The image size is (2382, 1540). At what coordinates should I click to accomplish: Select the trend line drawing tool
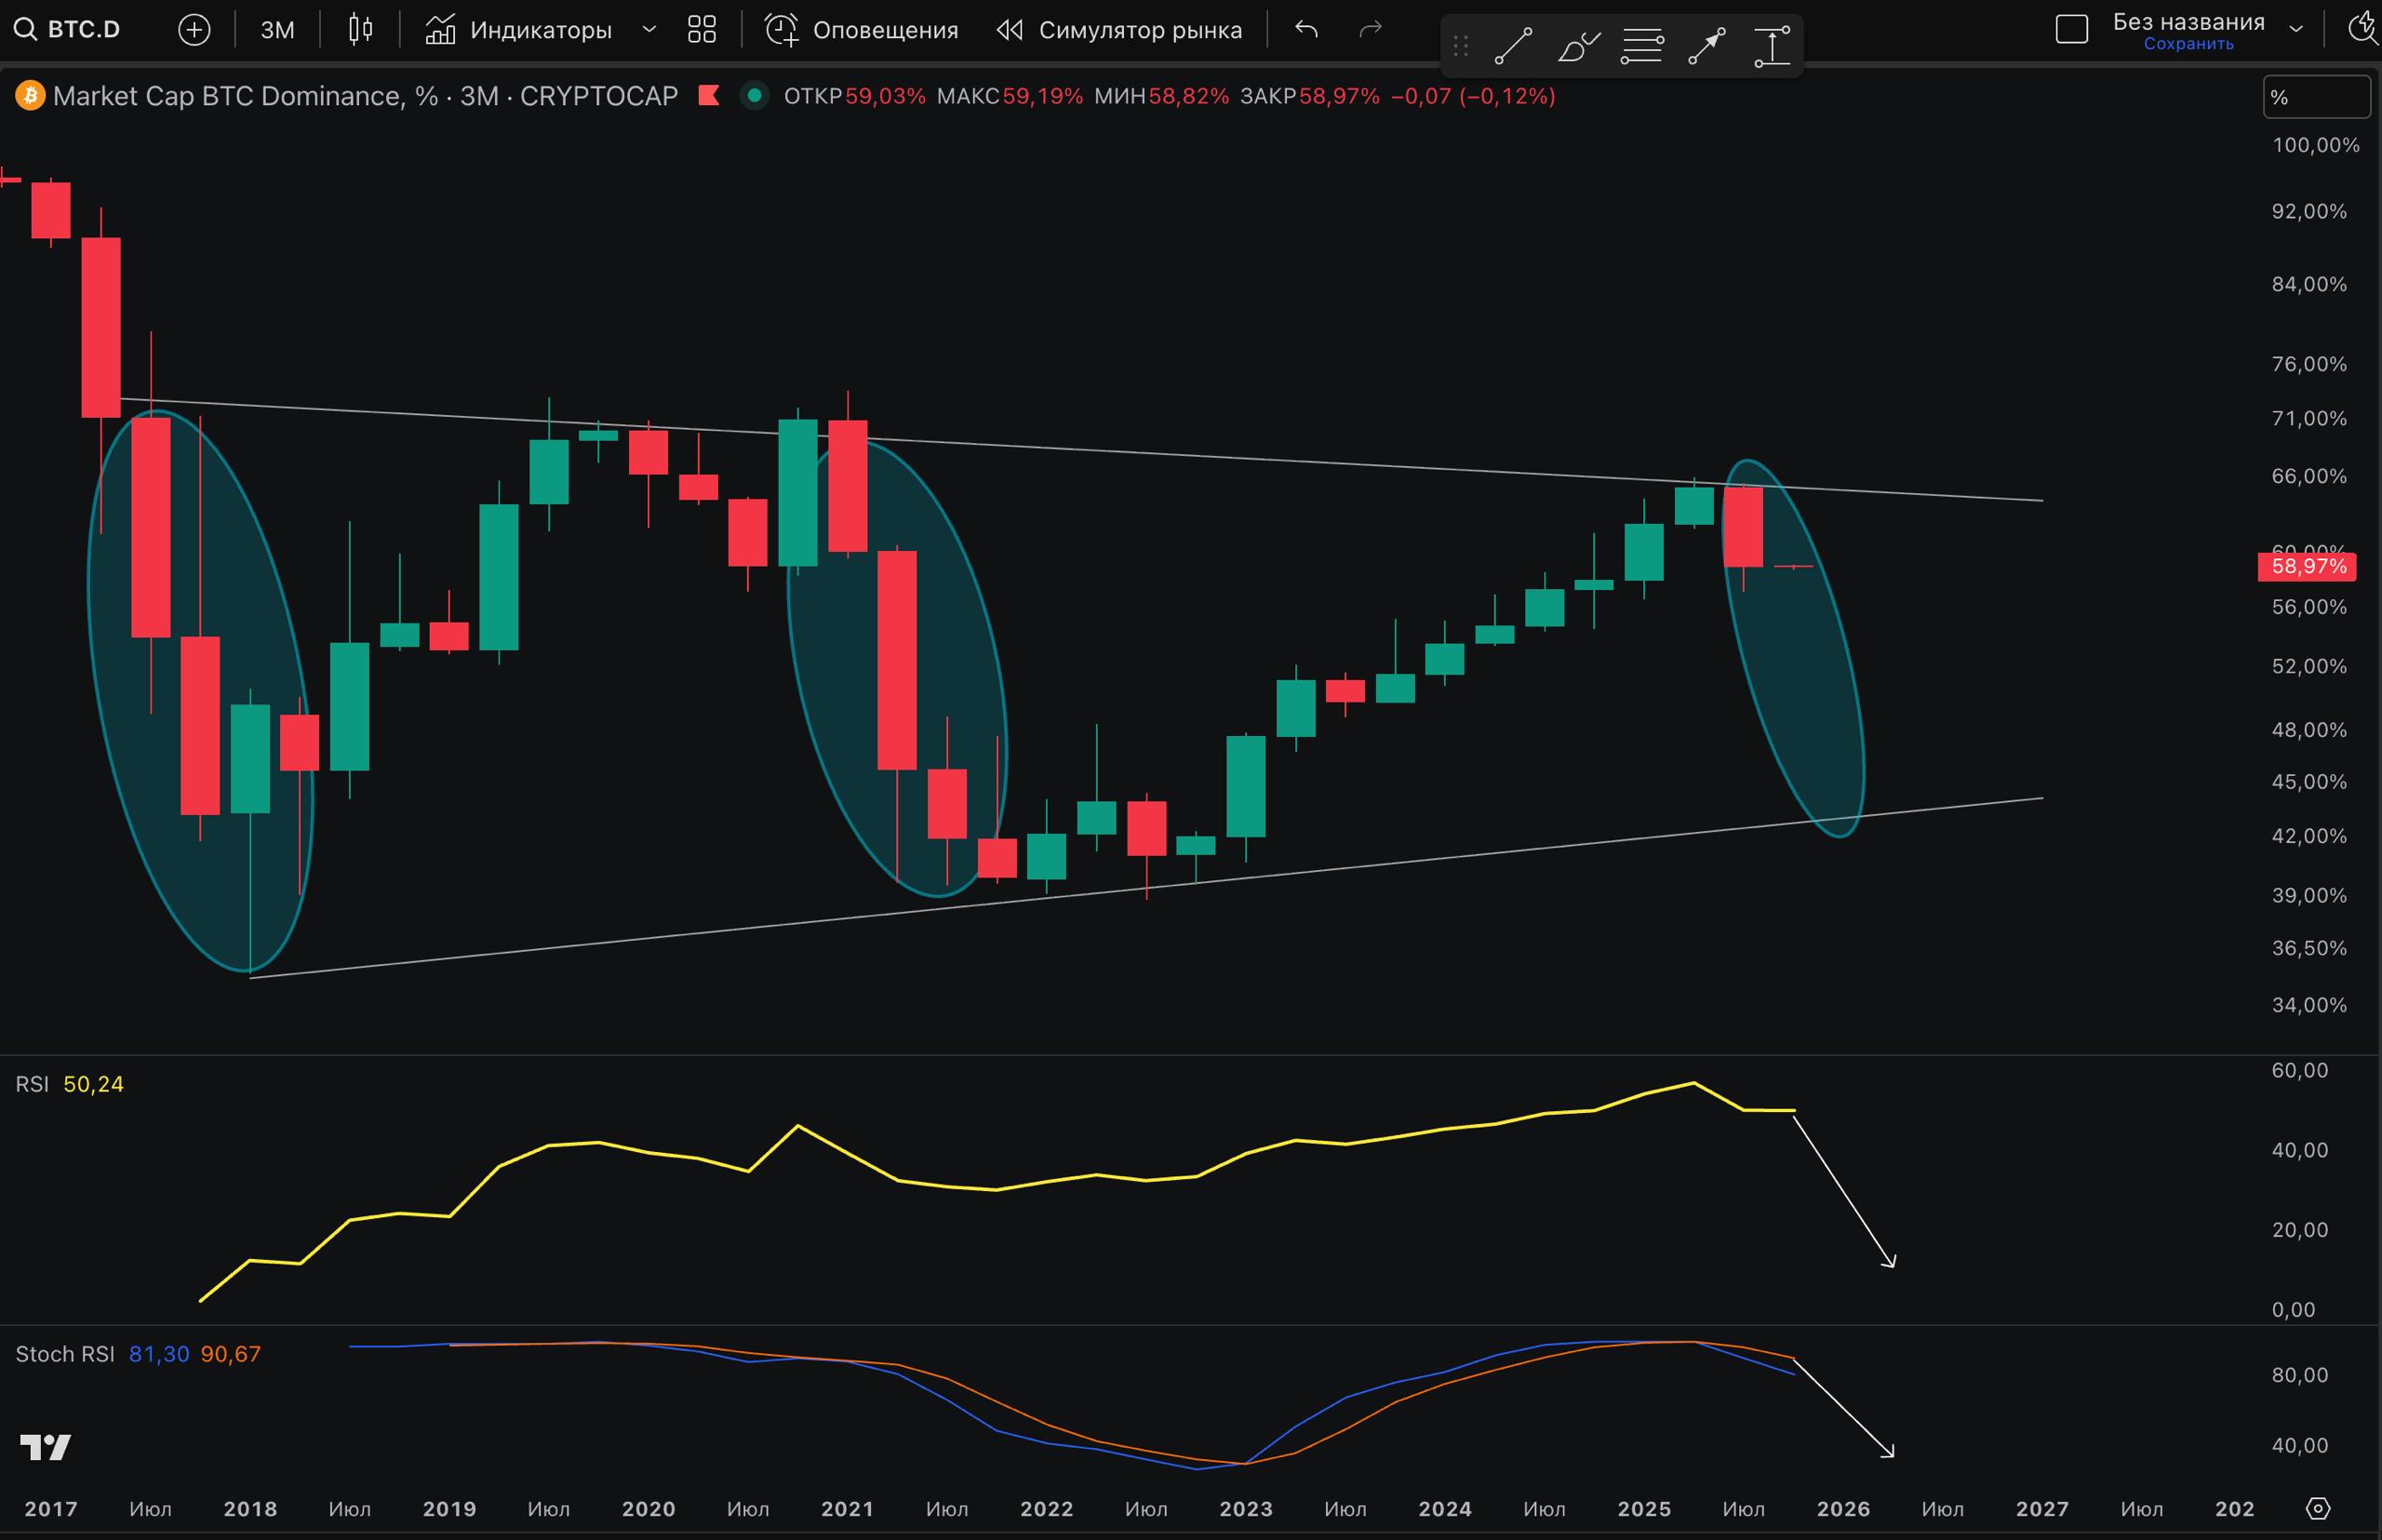click(1513, 45)
